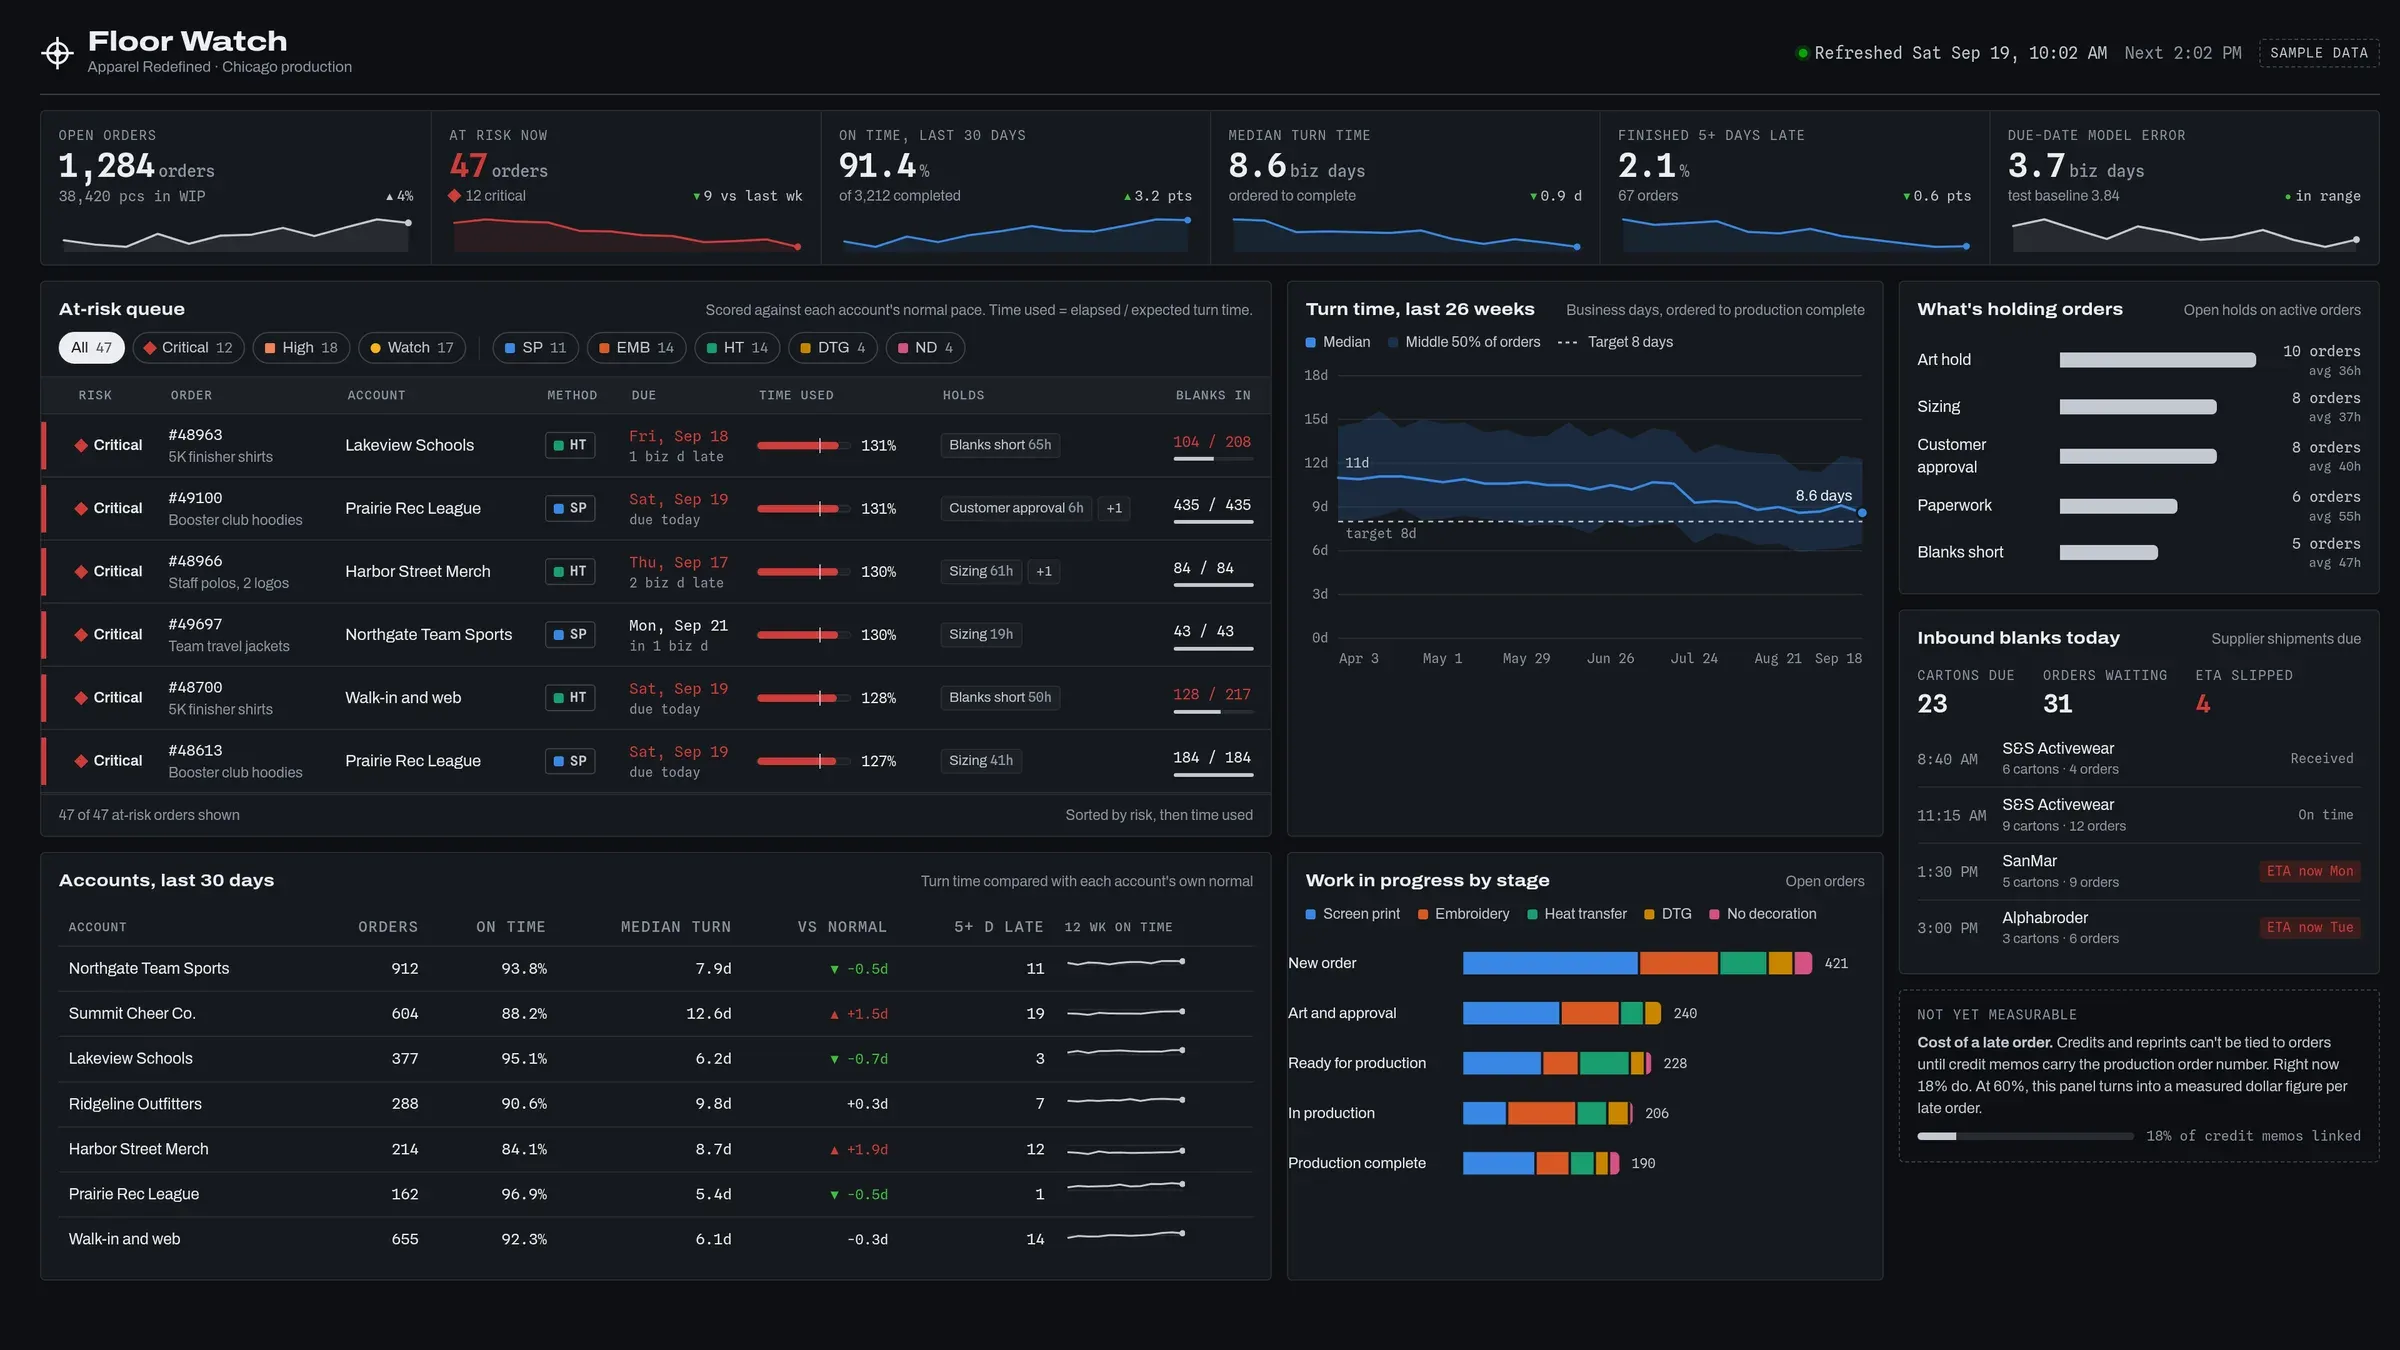Viewport: 2400px width, 1350px height.
Task: Click the green refreshed status dot
Action: coord(1802,53)
